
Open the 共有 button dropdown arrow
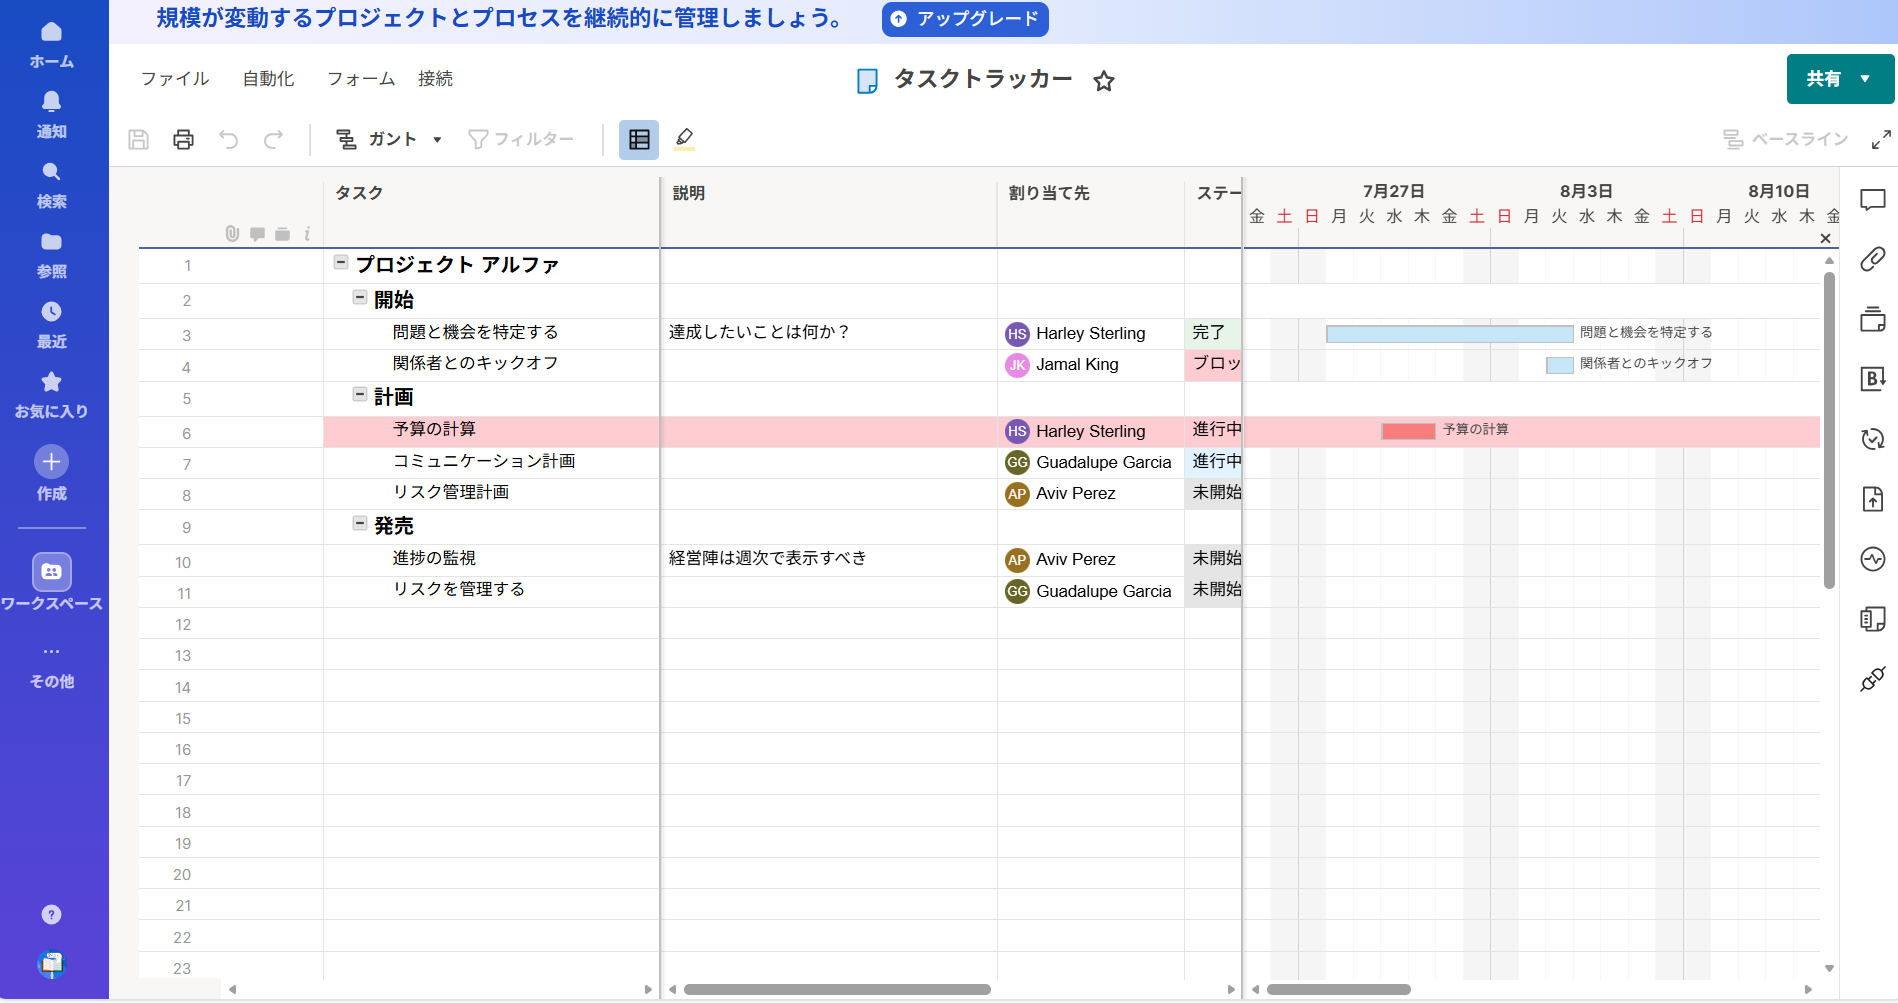[1864, 78]
